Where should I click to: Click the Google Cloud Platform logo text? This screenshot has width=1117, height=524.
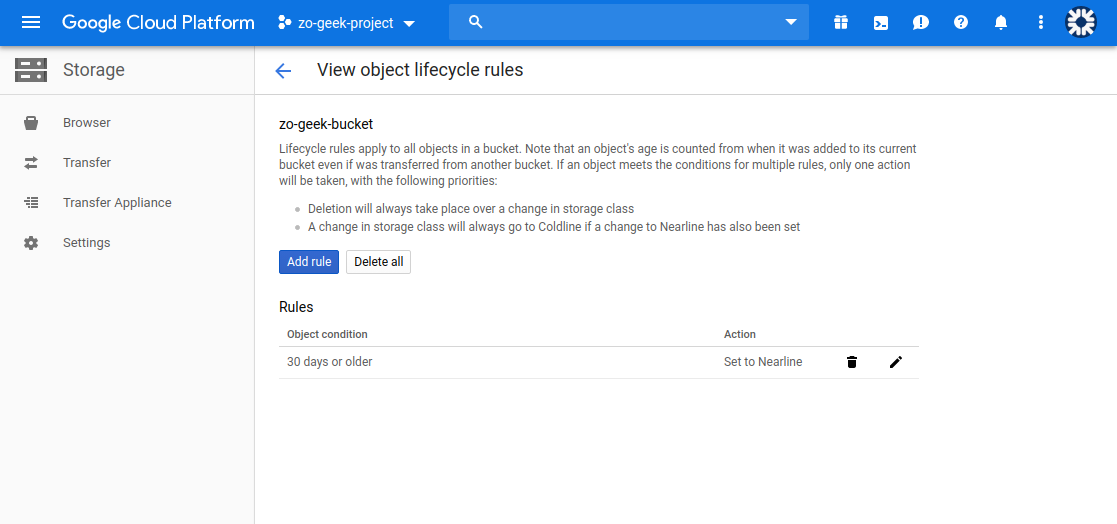coord(158,23)
